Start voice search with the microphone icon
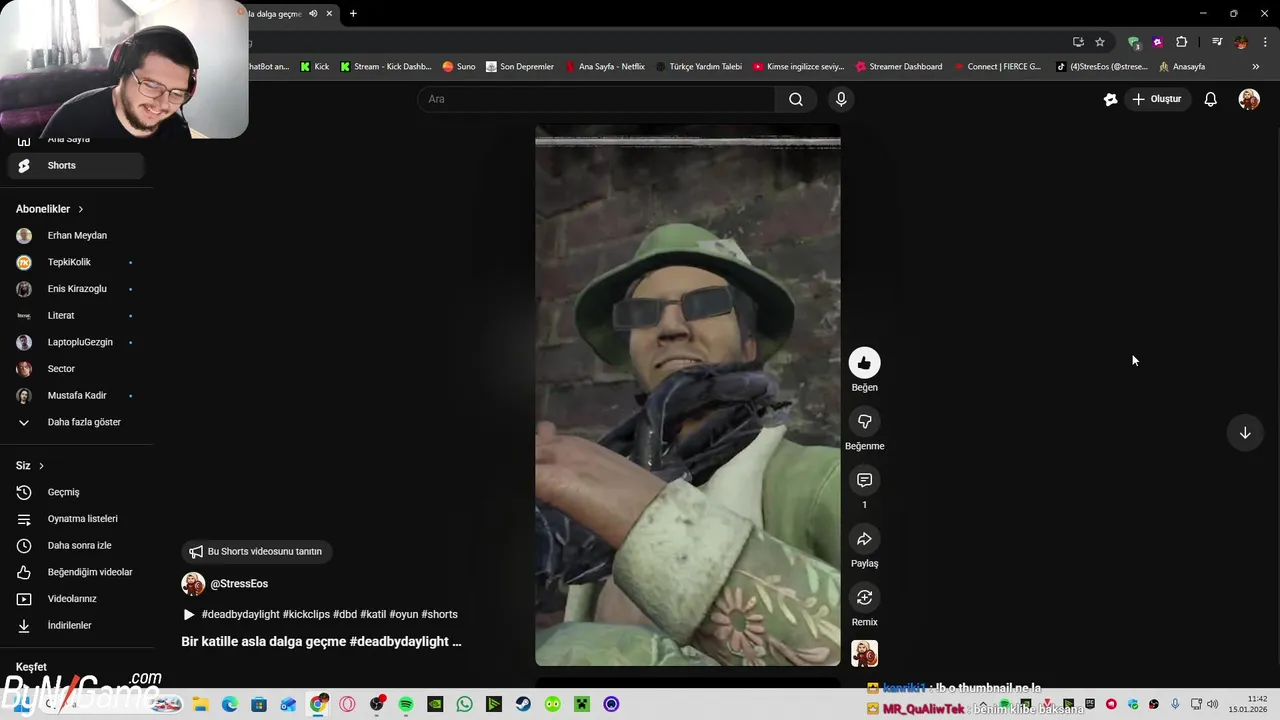Viewport: 1280px width, 720px height. click(x=841, y=99)
